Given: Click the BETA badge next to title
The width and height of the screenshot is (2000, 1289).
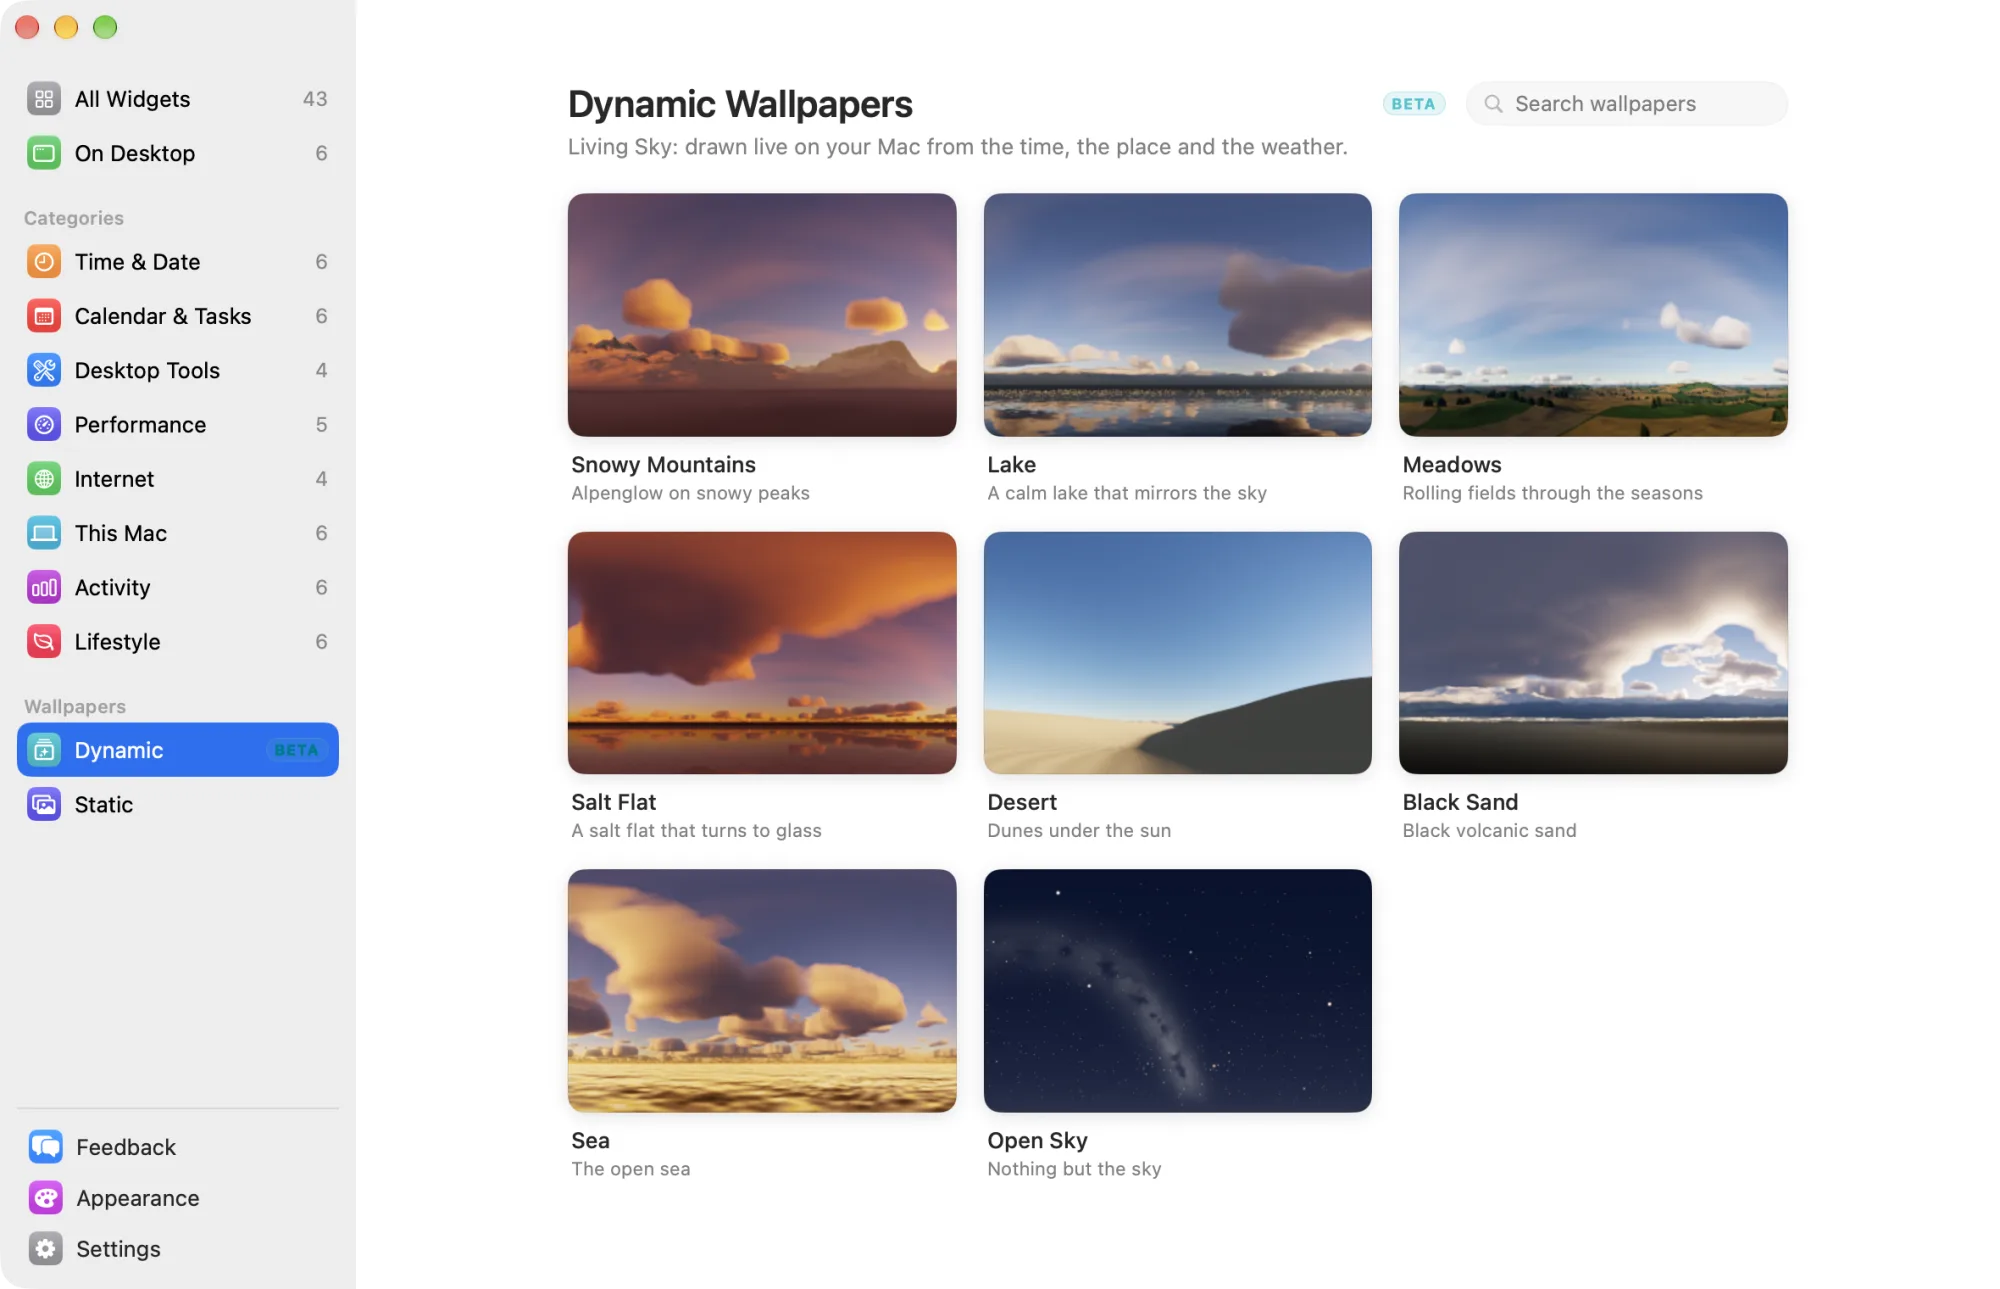Looking at the screenshot, I should (x=1413, y=104).
